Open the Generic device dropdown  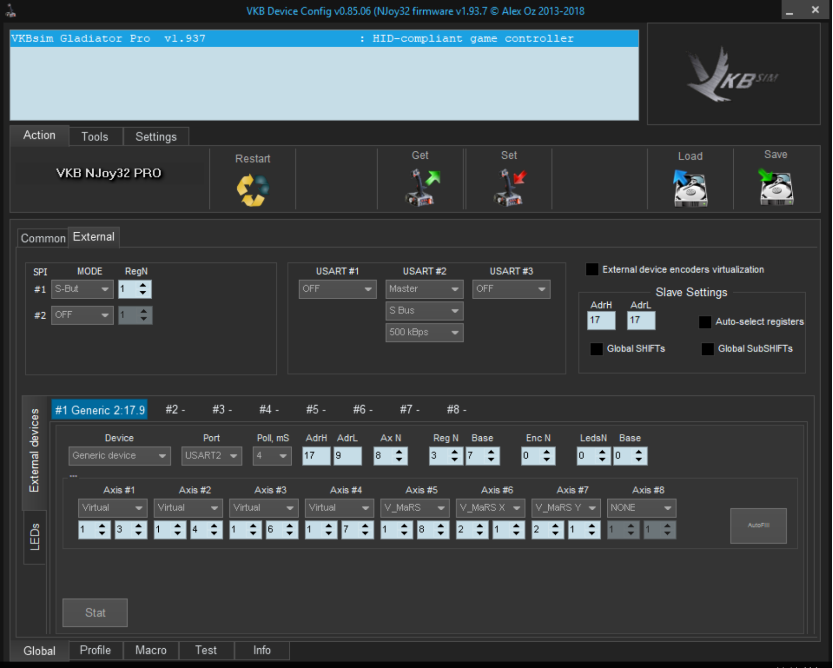120,456
